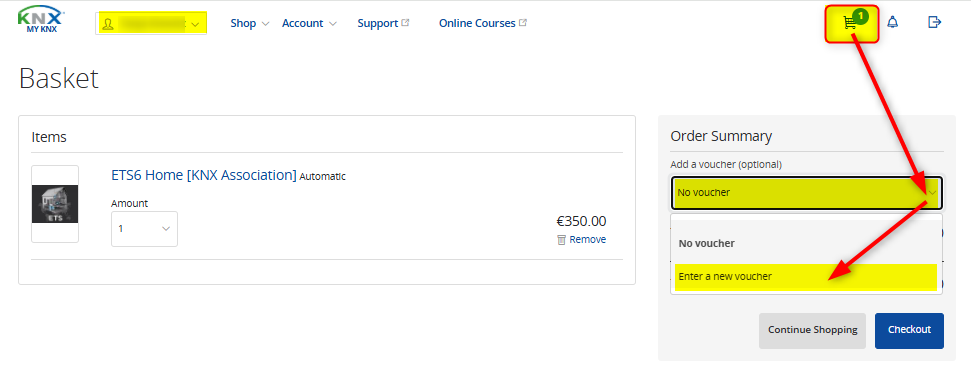
Task: Click the logout icon in header
Action: click(934, 22)
